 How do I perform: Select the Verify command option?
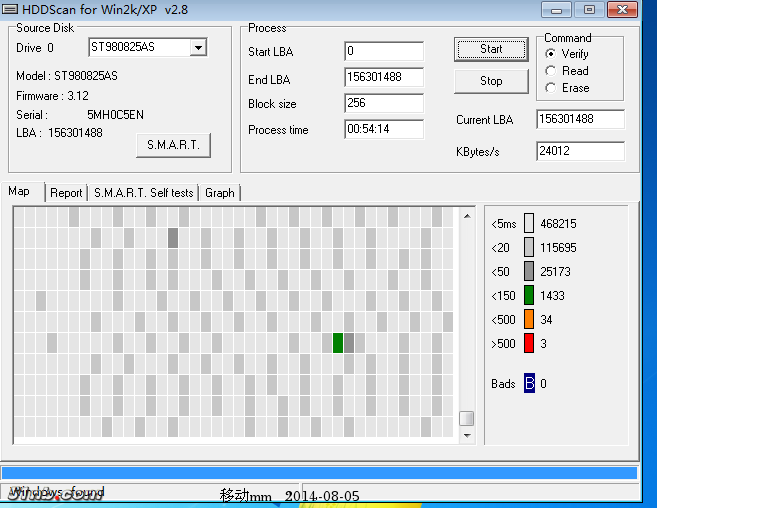[x=551, y=54]
